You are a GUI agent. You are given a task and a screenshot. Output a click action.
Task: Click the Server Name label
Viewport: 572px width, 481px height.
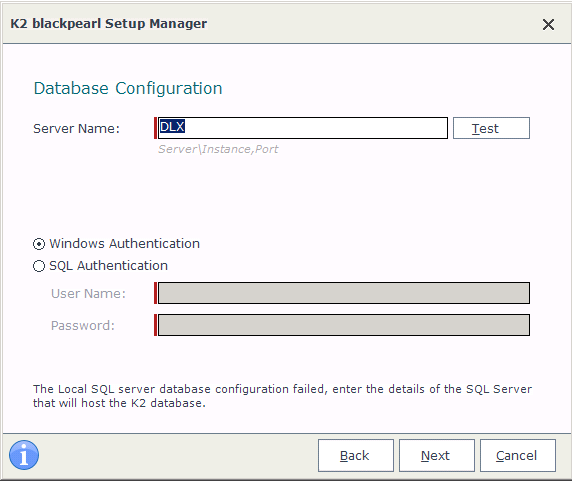[x=76, y=128]
